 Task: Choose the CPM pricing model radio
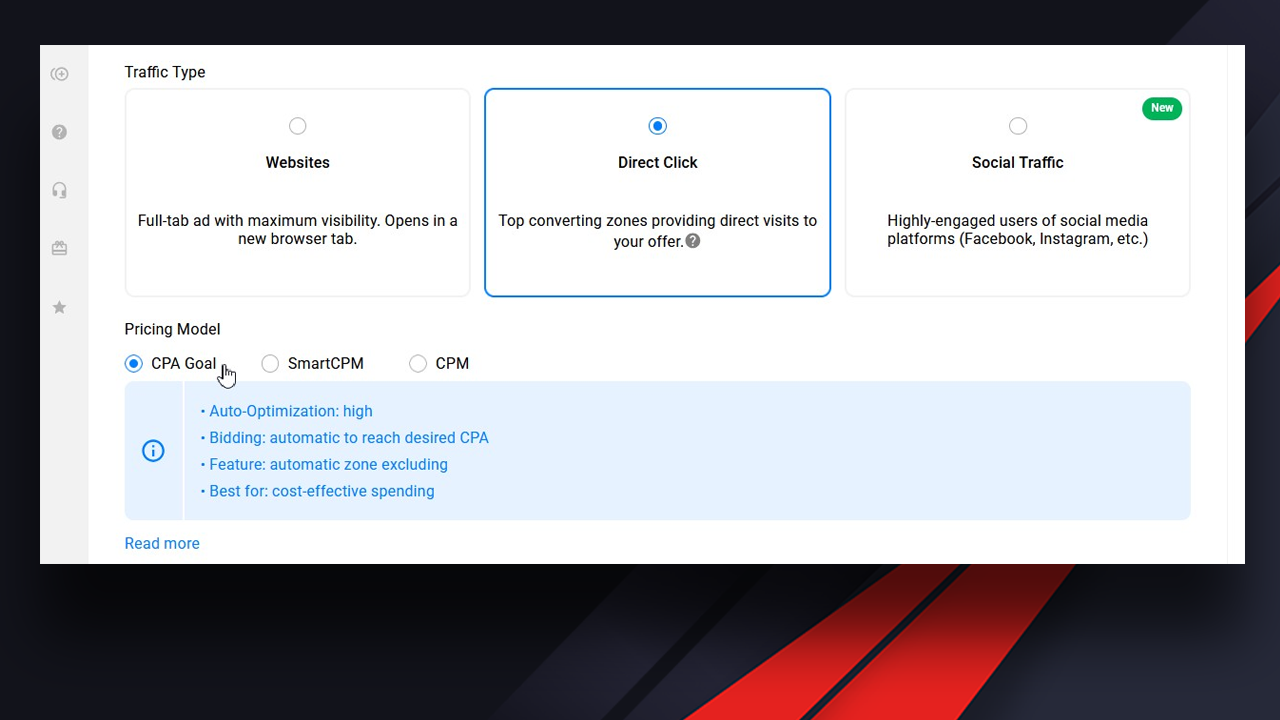click(x=418, y=364)
